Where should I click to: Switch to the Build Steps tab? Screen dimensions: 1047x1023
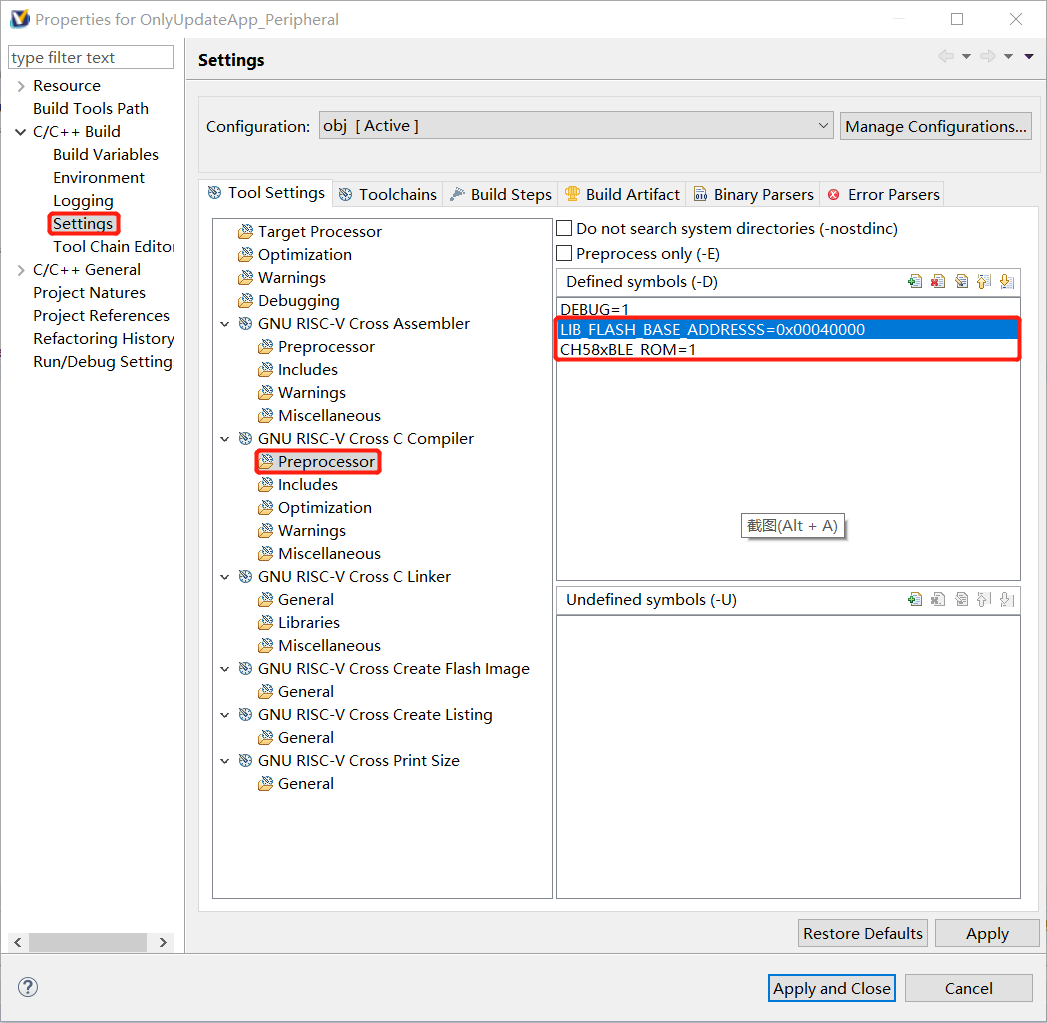[500, 194]
